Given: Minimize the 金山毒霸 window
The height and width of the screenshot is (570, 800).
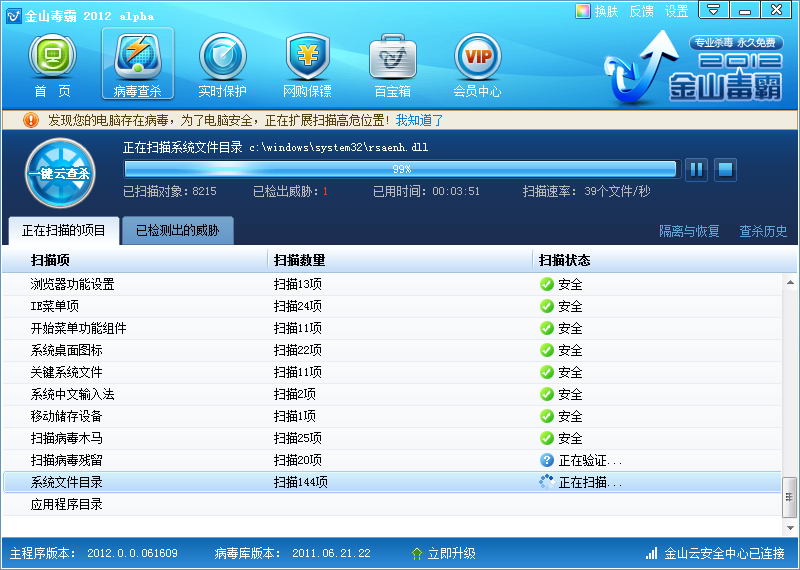Looking at the screenshot, I should (x=745, y=10).
